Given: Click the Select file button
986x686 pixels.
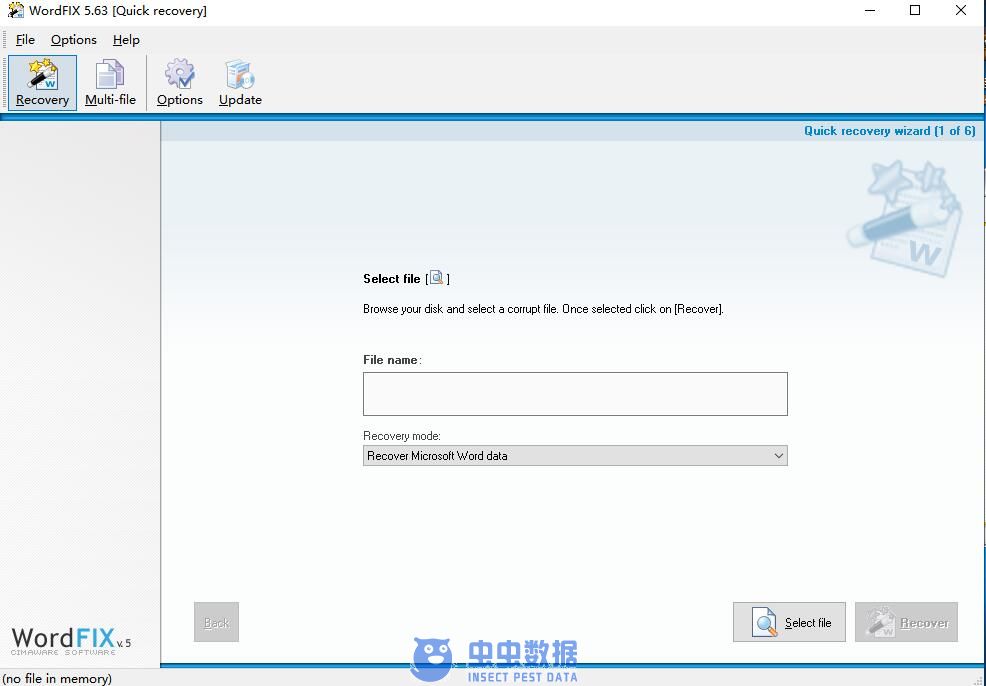Looking at the screenshot, I should 789,622.
